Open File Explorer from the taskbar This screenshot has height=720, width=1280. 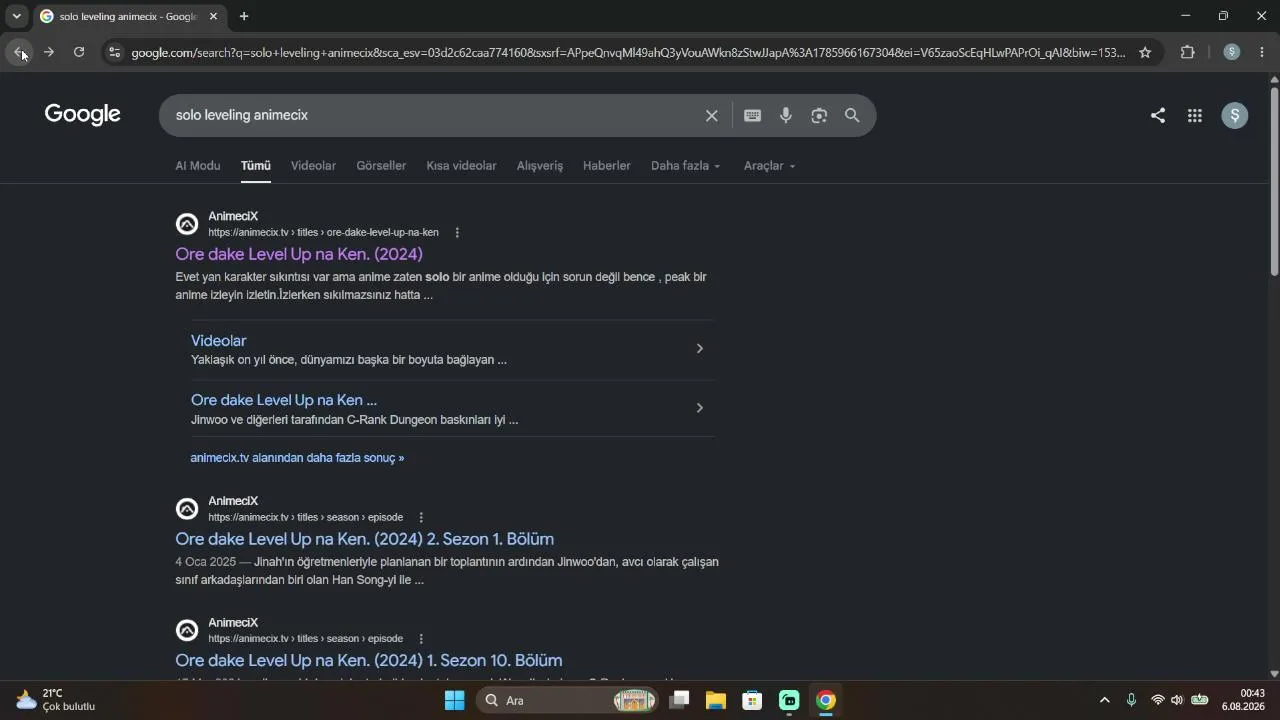pyautogui.click(x=716, y=700)
